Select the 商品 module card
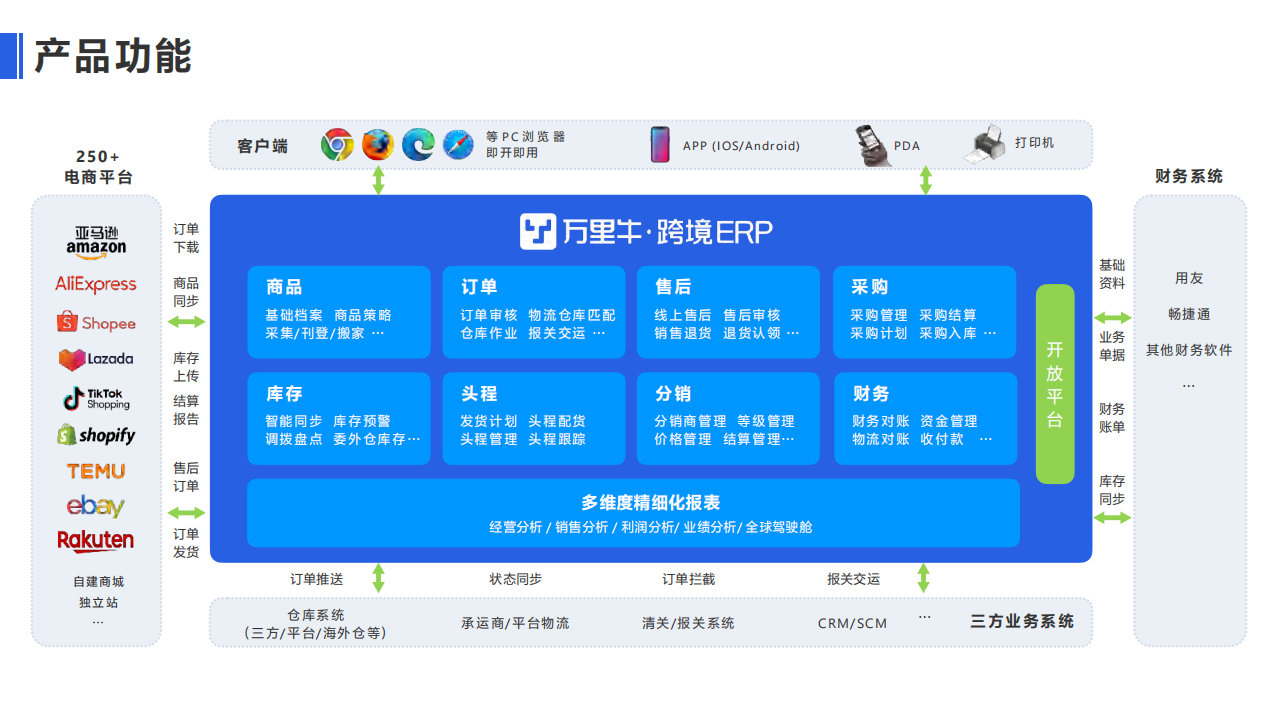Screen dimensions: 1277x717 coord(339,312)
